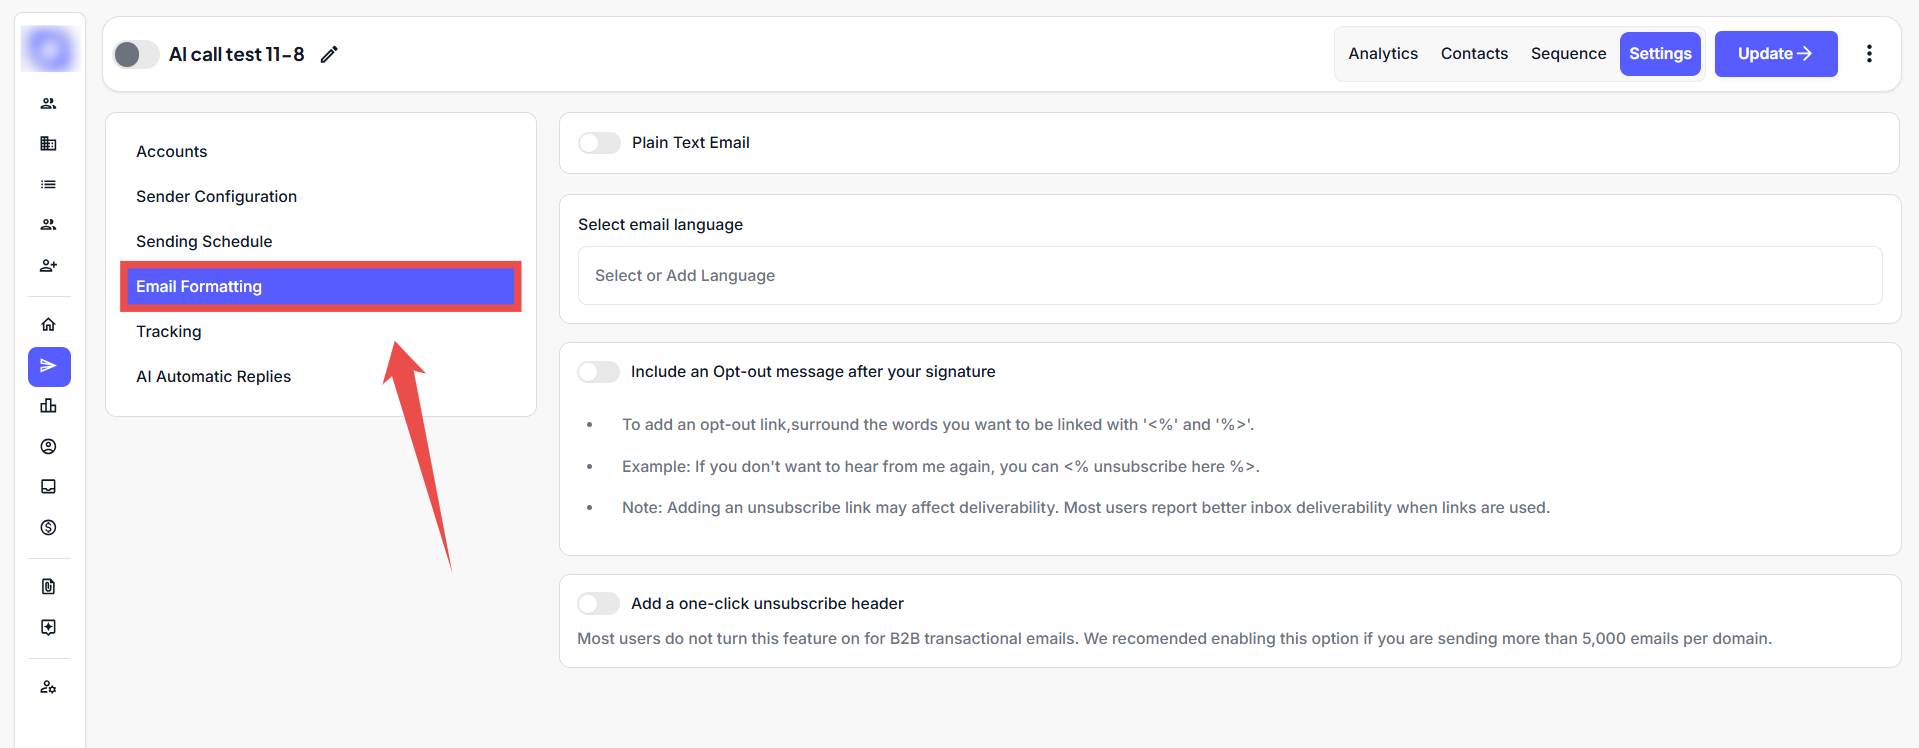Select AI Automatic Replies in settings menu
Viewport: 1919px width, 748px height.
coord(213,377)
